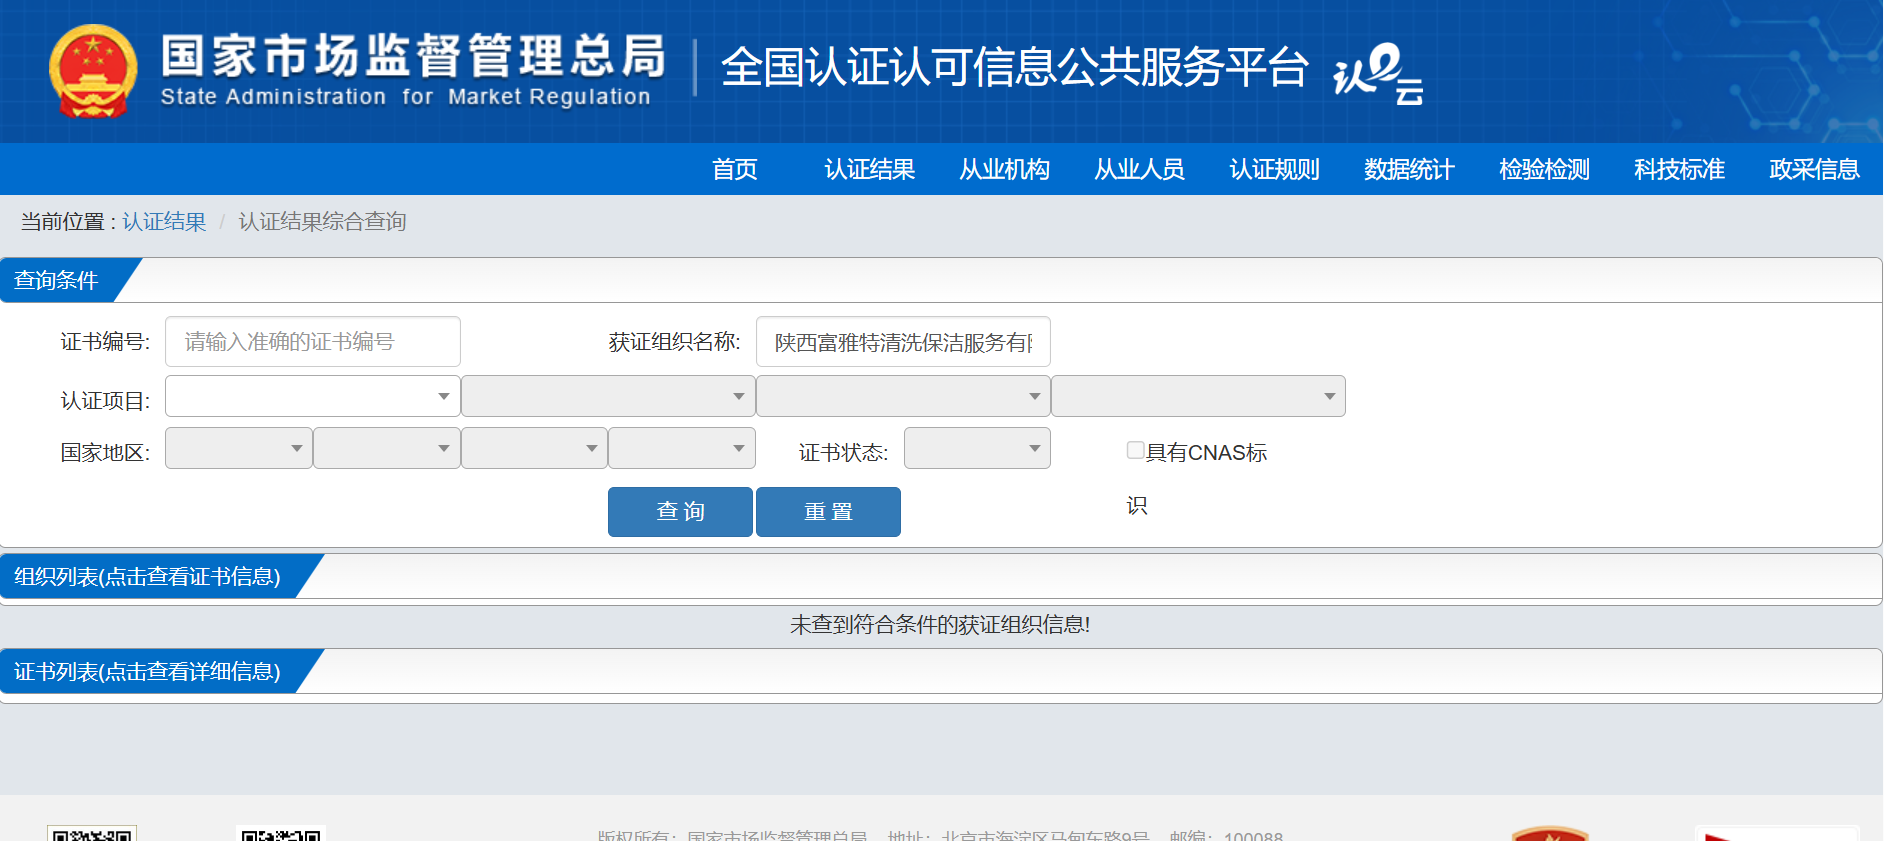Screen dimensions: 1884x841
Task: Expand the second 认证项目 dropdown
Action: tap(608, 396)
